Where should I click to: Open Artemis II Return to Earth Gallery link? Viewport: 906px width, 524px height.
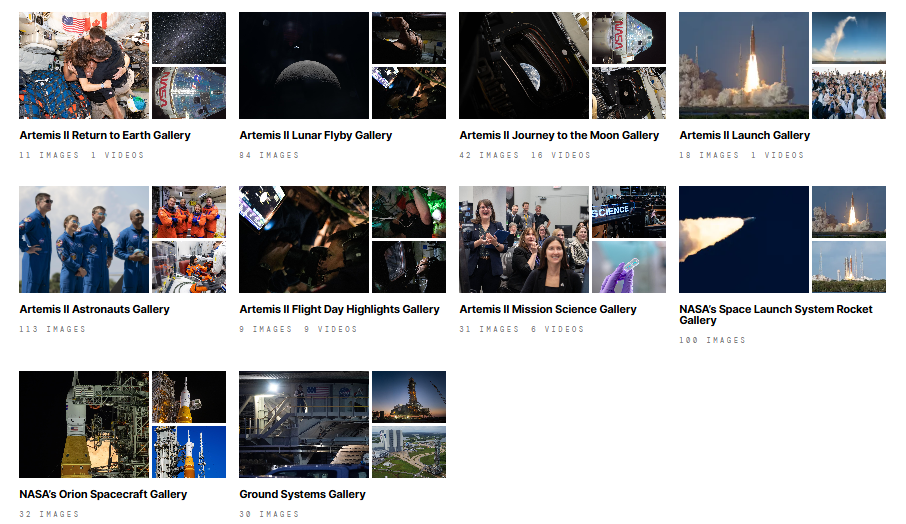point(105,135)
